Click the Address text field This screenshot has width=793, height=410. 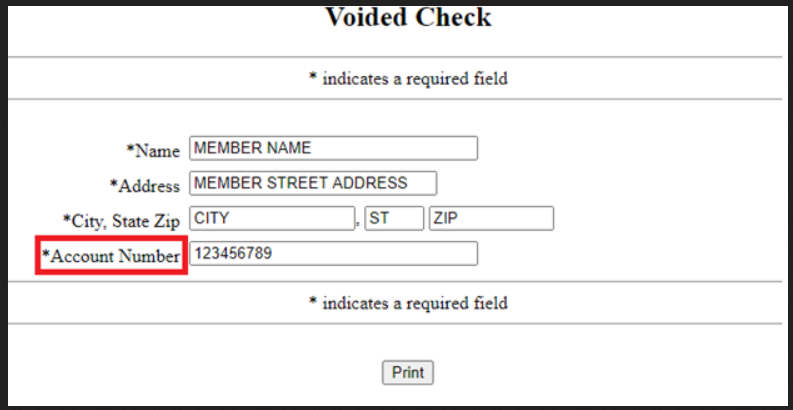[x=313, y=183]
